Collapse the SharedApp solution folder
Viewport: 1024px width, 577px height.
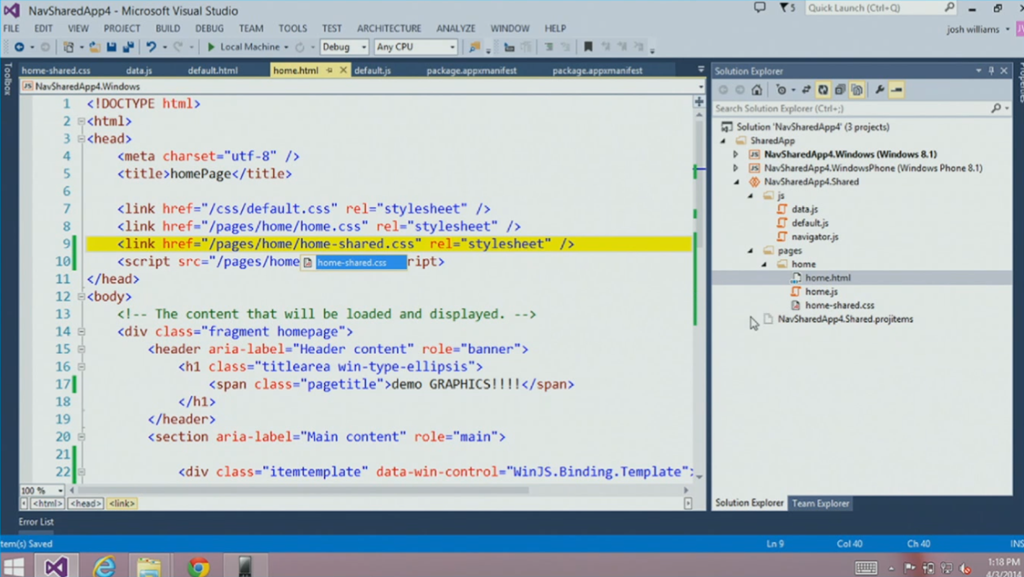723,141
